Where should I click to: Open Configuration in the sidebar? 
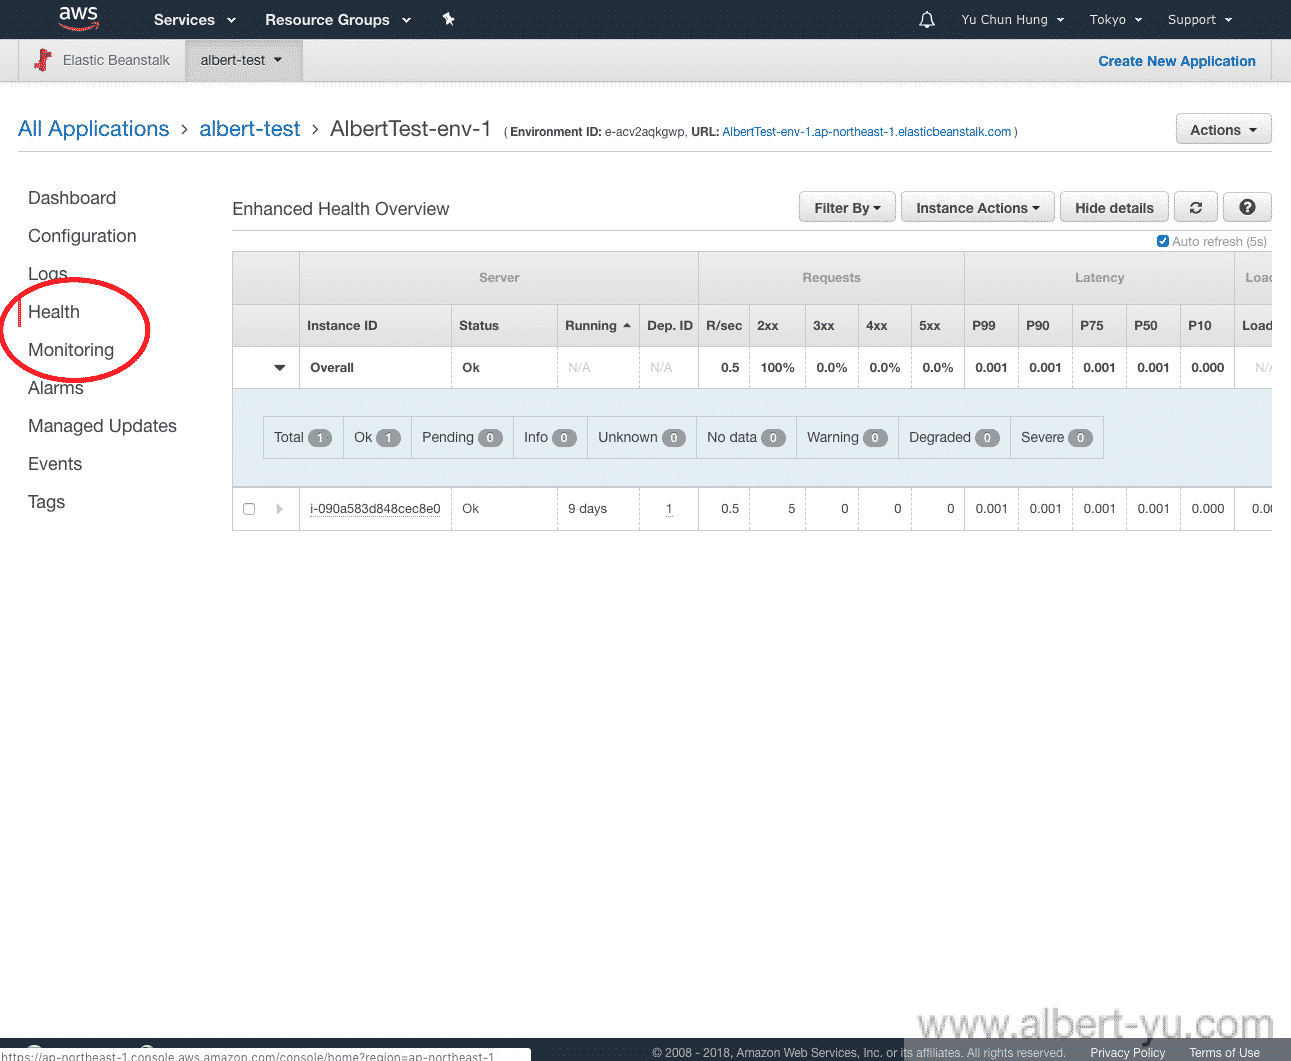pyautogui.click(x=82, y=236)
